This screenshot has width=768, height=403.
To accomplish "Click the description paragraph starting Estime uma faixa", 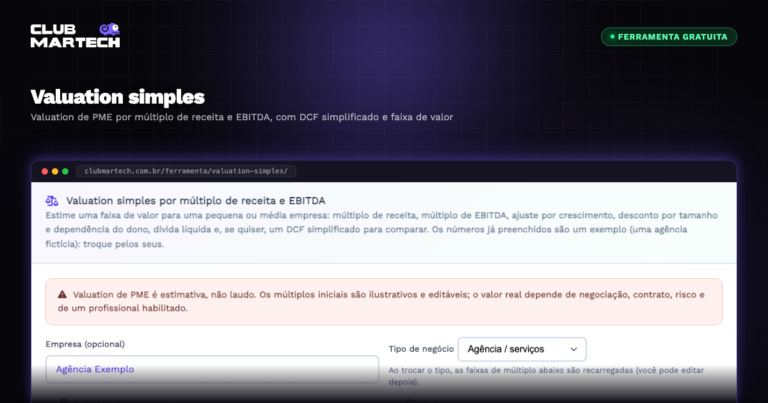I will 382,229.
